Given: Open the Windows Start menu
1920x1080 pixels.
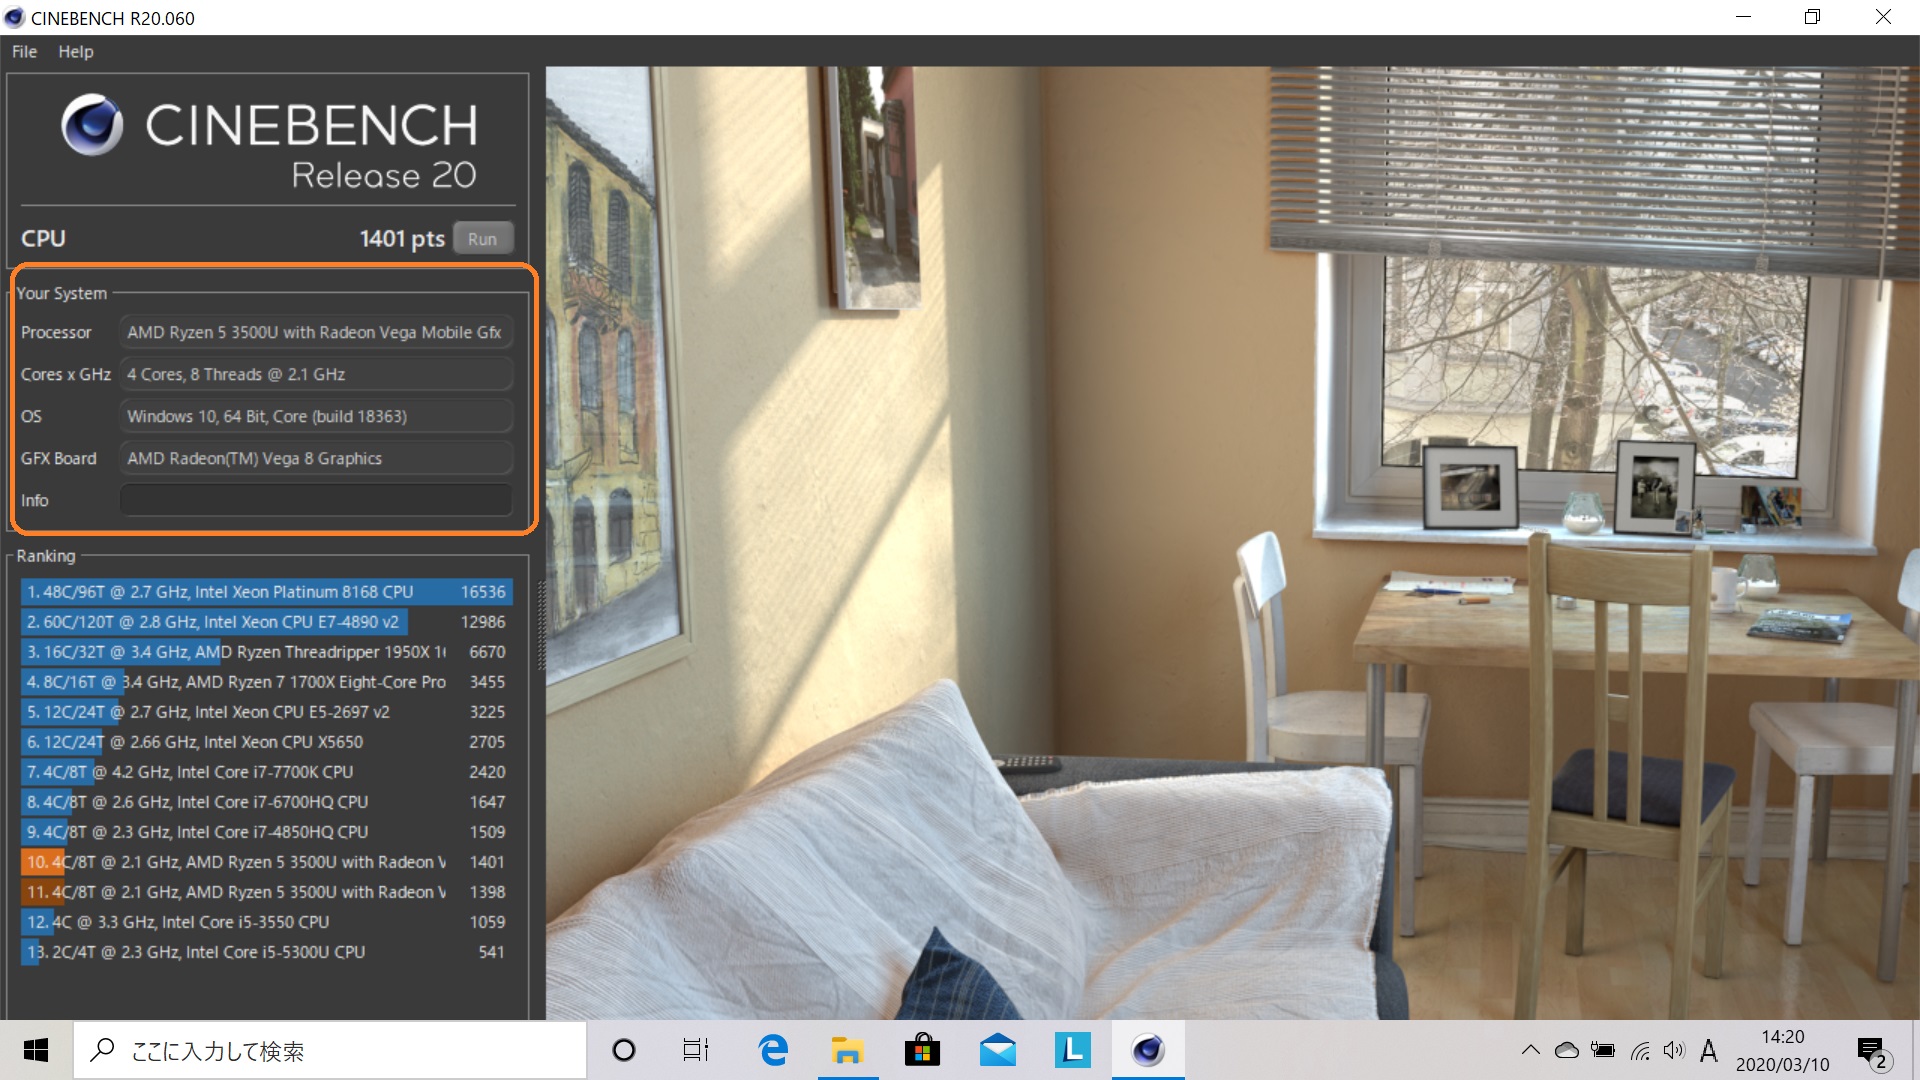Looking at the screenshot, I should tap(36, 1050).
